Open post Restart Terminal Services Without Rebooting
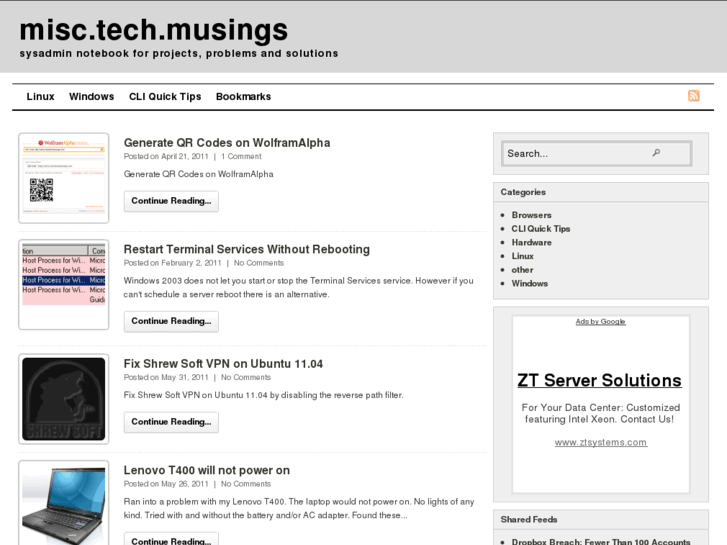Viewport: 727px width, 545px height. [x=247, y=250]
